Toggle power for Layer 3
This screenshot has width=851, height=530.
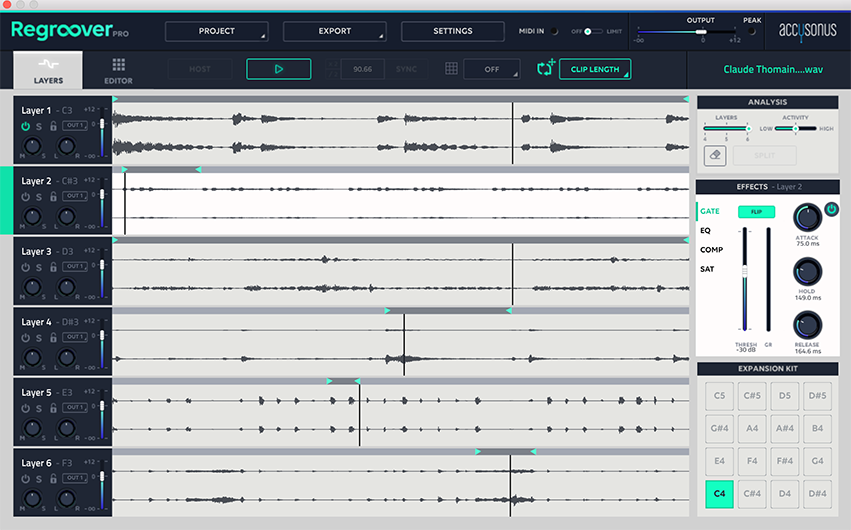coord(26,267)
